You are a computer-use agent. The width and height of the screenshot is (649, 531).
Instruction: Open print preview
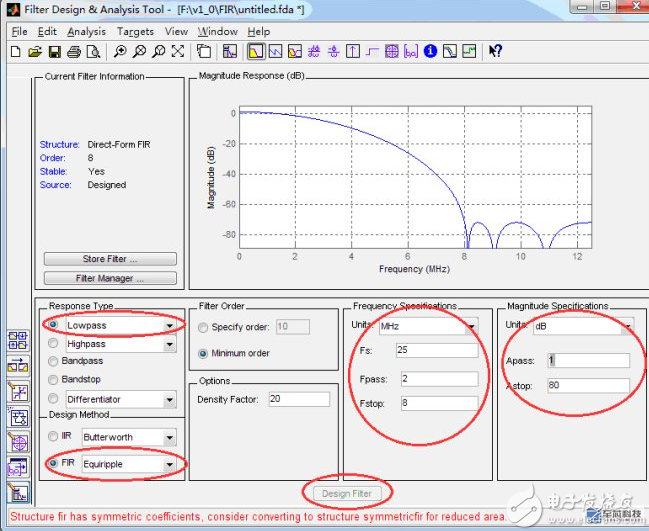point(93,52)
